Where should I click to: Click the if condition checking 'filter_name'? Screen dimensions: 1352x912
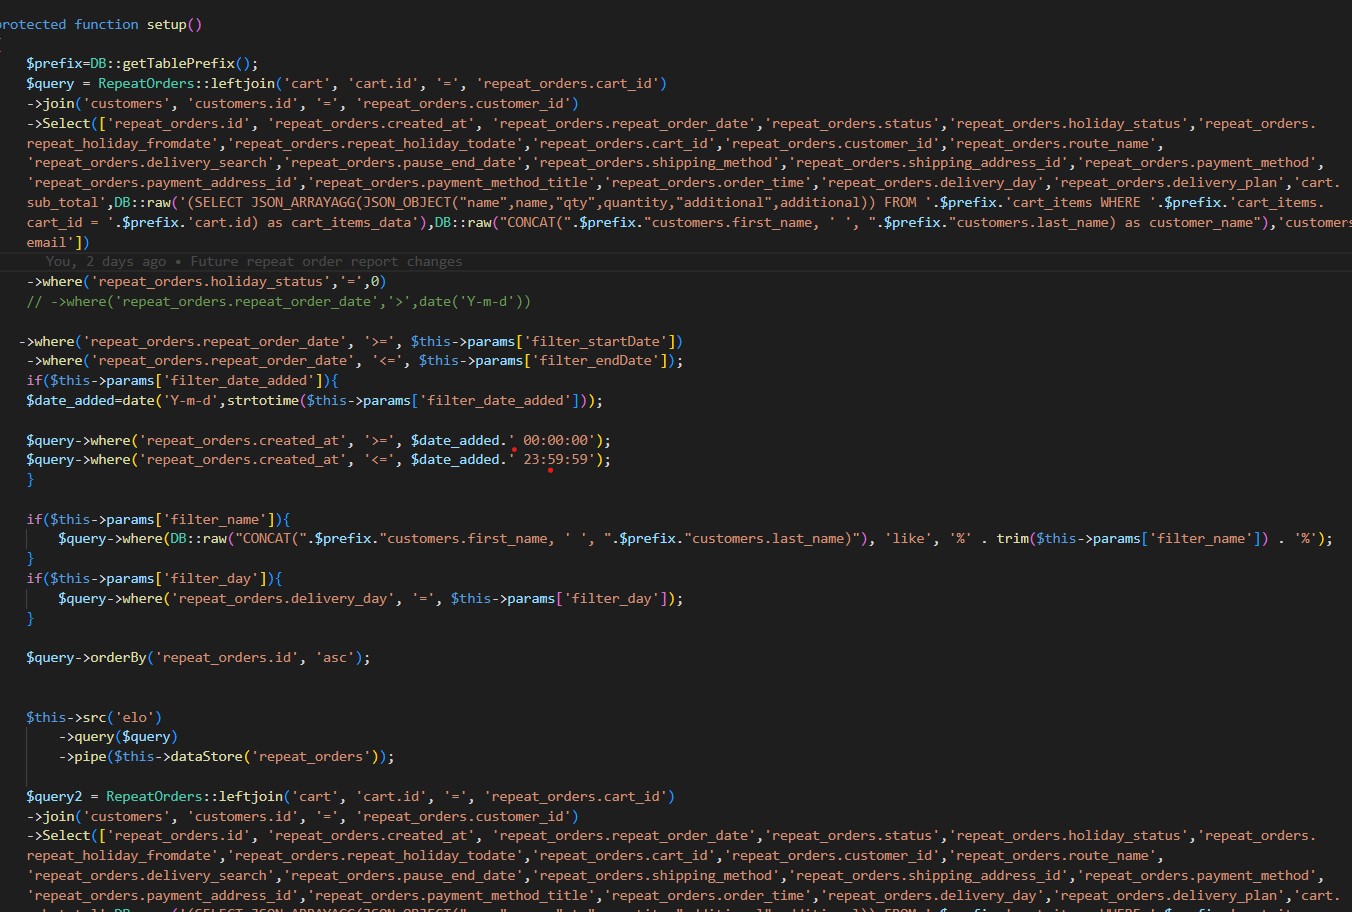(158, 519)
